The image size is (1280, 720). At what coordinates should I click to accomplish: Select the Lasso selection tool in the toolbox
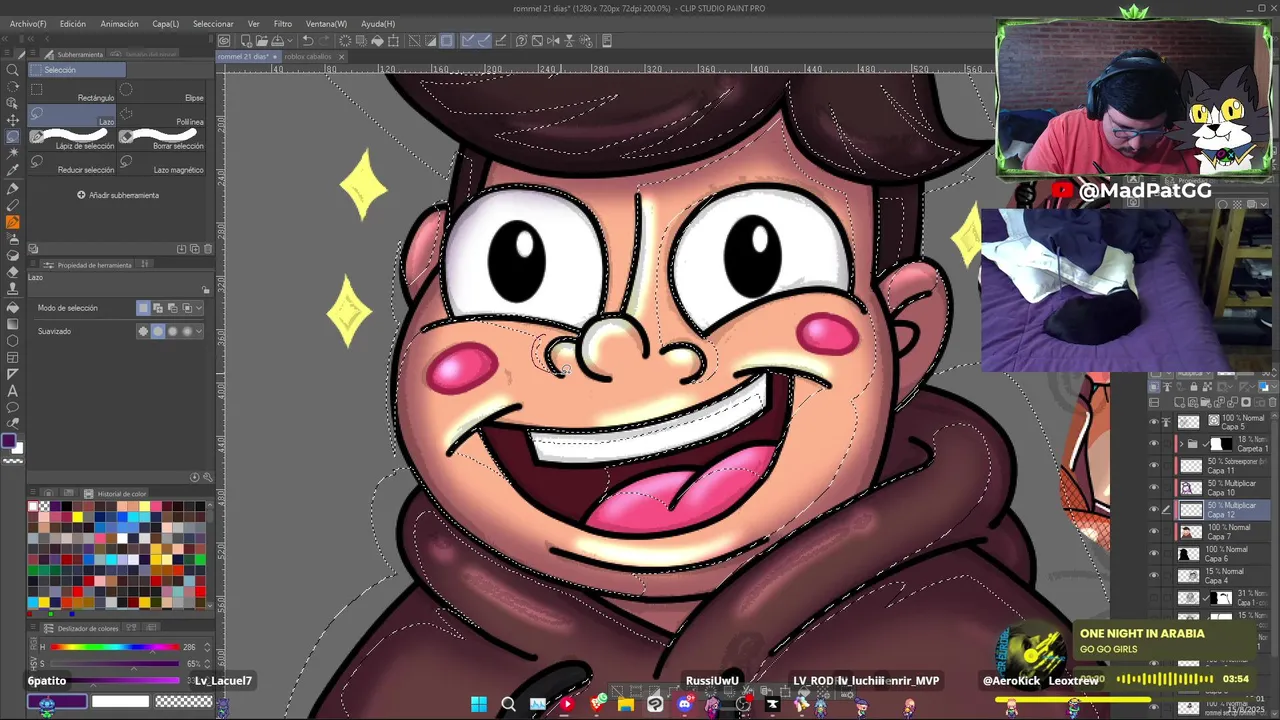coord(12,137)
